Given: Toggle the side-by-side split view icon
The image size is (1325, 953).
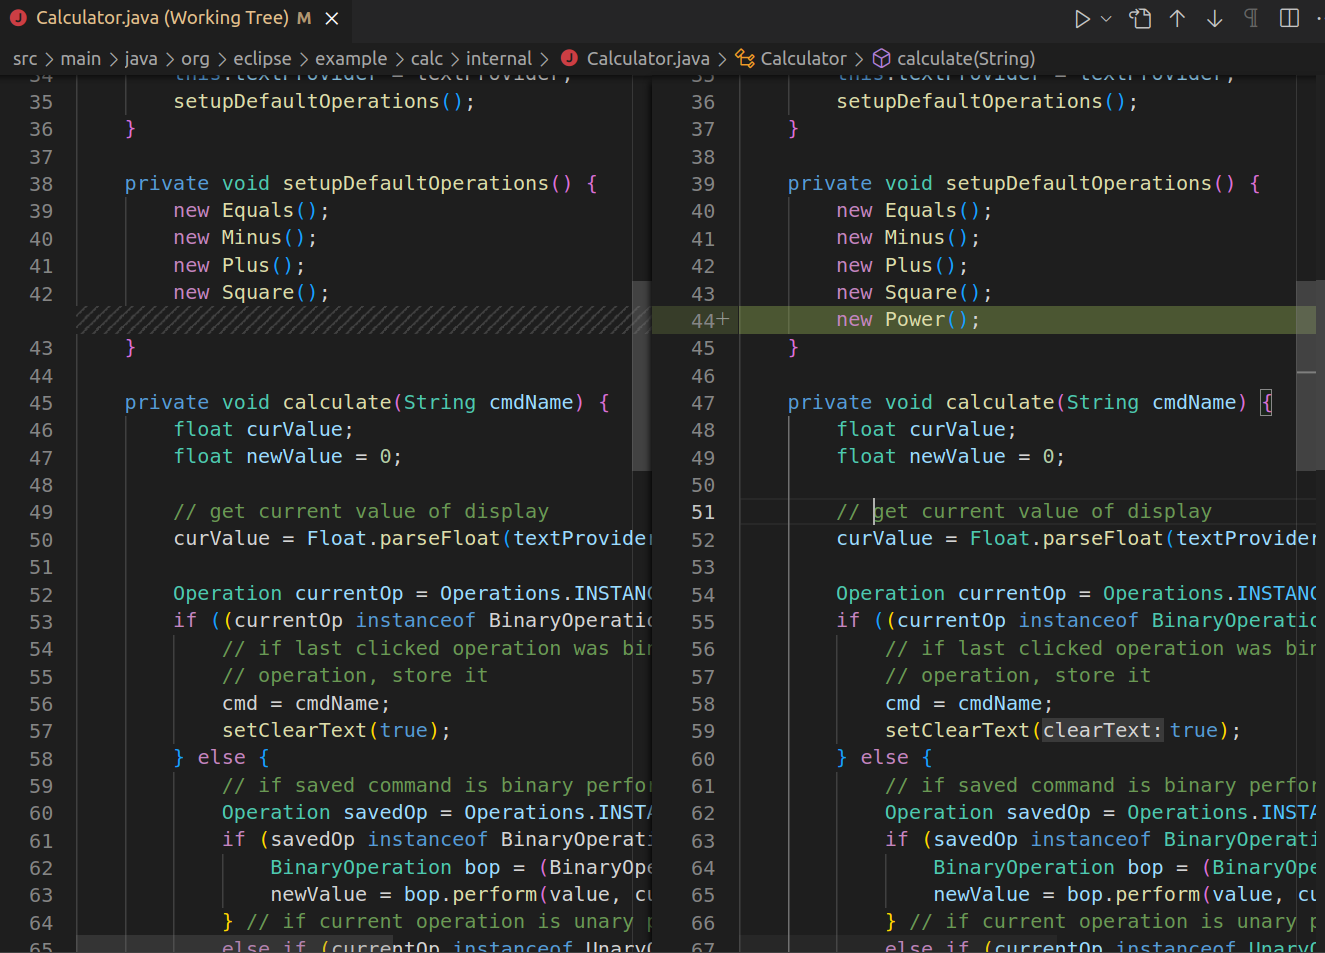Looking at the screenshot, I should pyautogui.click(x=1289, y=19).
